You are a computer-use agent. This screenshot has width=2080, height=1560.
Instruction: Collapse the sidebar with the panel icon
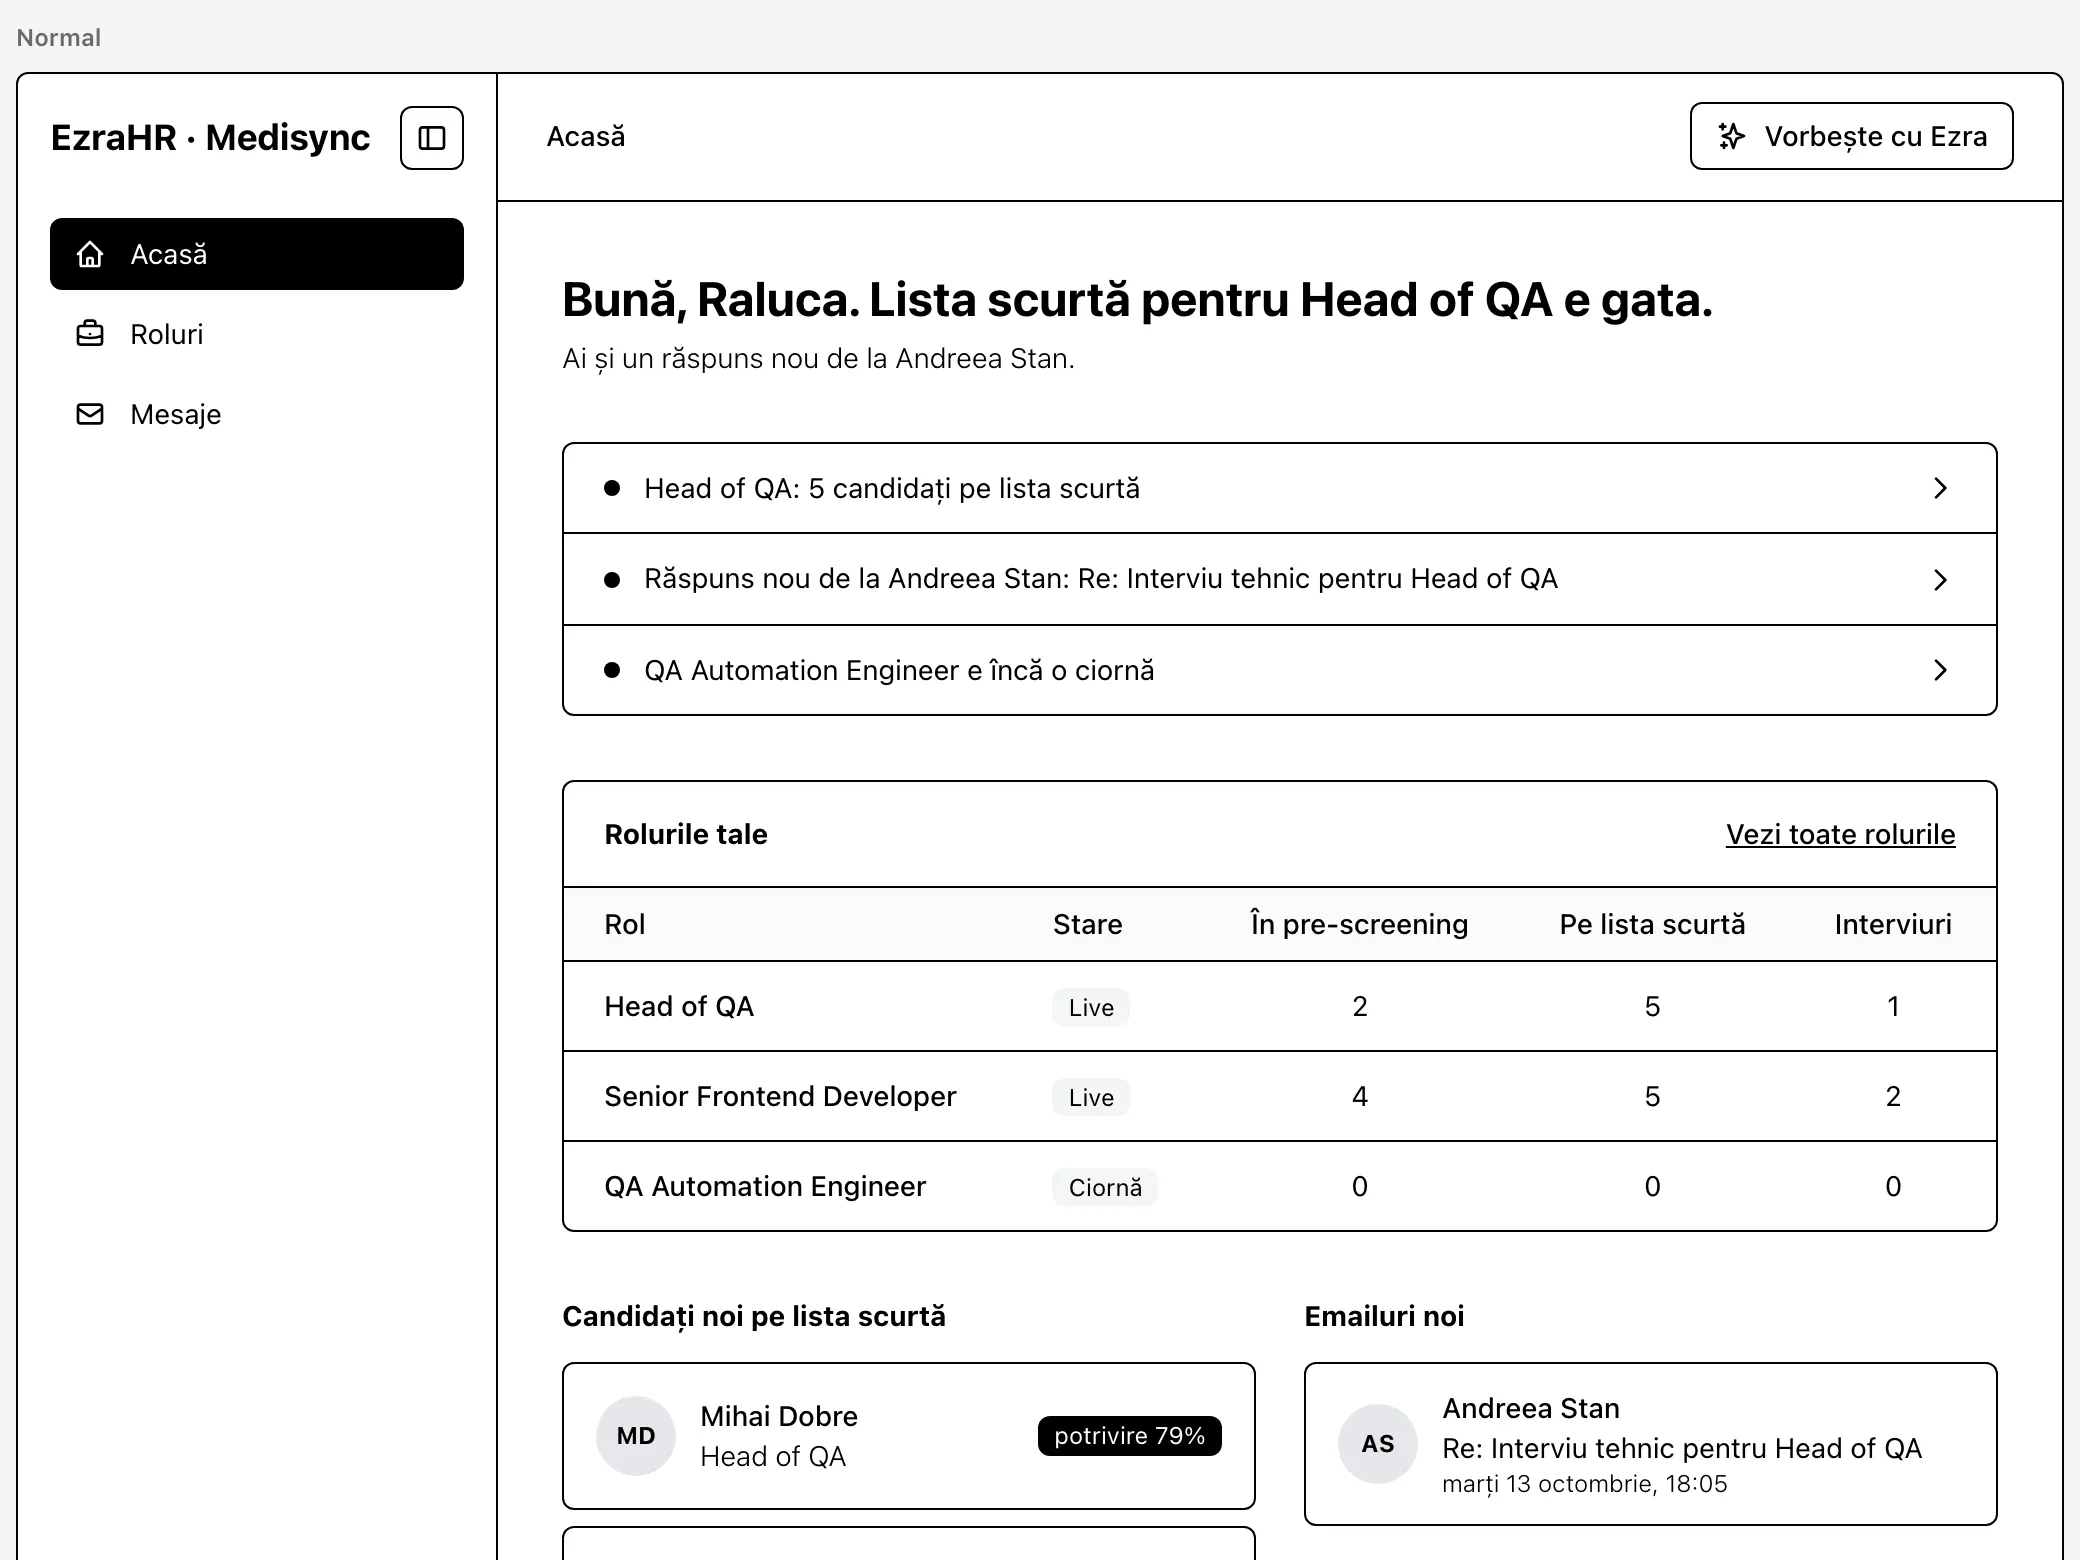[432, 137]
